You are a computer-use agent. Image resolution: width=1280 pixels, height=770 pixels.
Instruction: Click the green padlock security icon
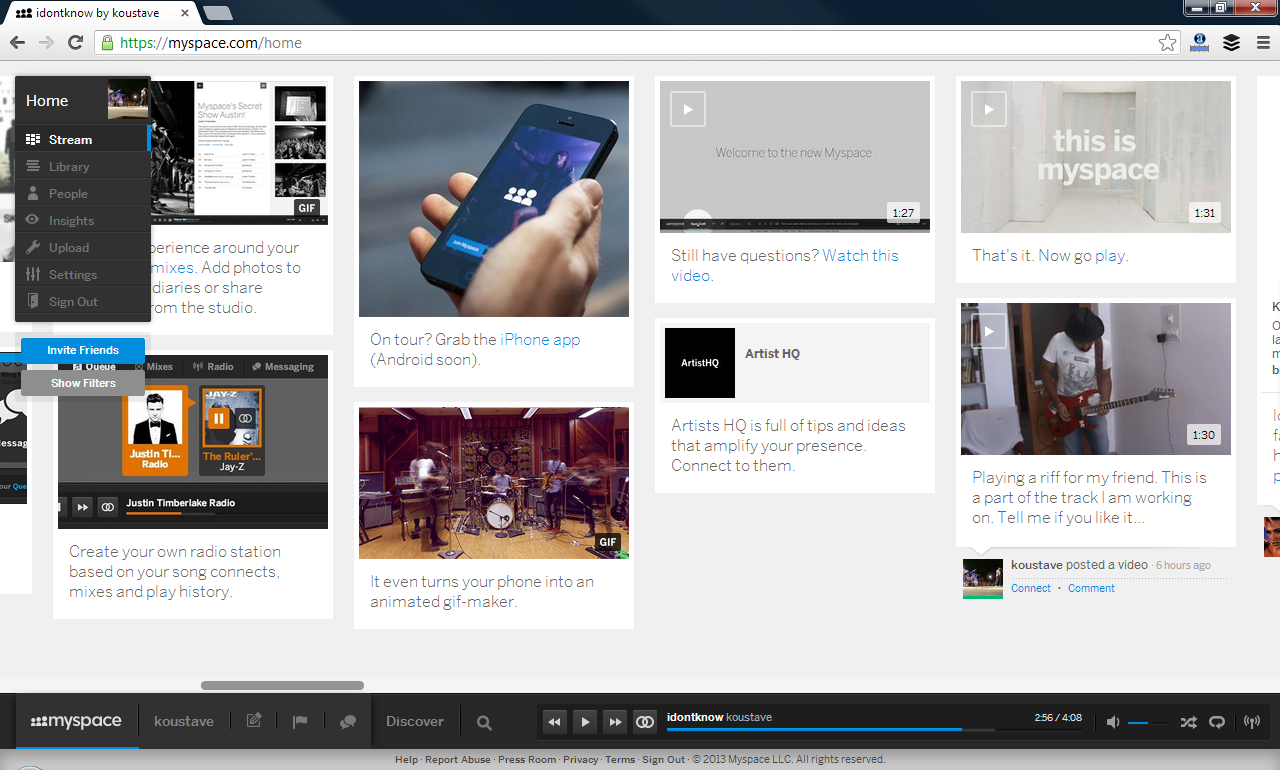click(107, 43)
